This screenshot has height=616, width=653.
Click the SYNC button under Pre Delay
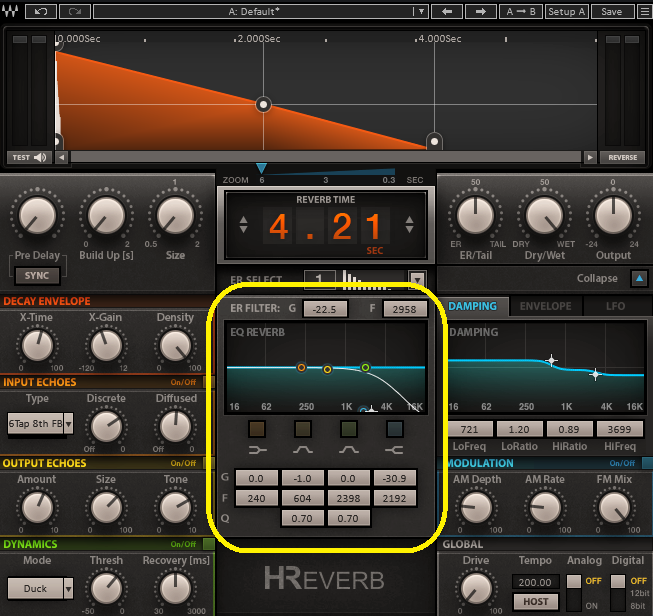click(36, 275)
